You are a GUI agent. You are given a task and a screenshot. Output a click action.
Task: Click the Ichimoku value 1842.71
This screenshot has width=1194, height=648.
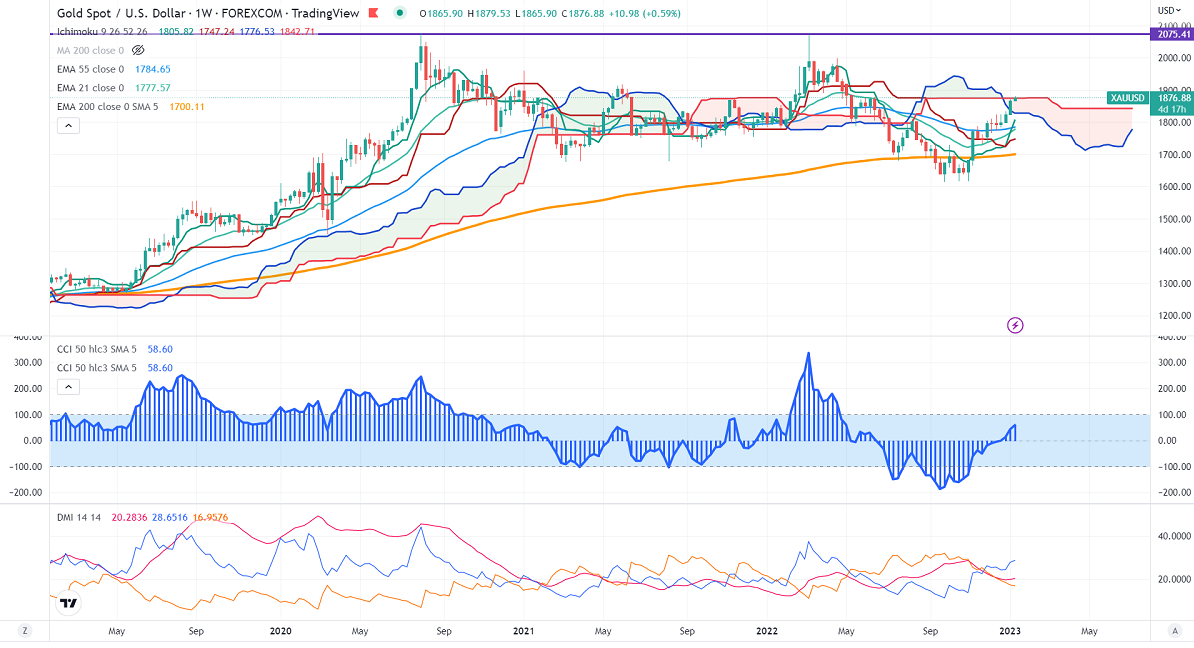tap(297, 32)
